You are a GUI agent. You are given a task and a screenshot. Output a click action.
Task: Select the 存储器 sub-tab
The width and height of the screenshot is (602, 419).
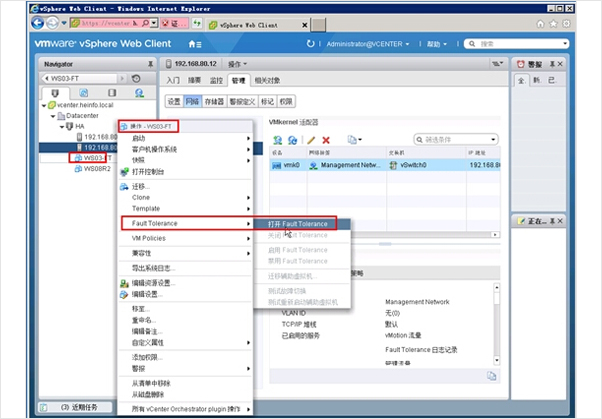[x=214, y=101]
